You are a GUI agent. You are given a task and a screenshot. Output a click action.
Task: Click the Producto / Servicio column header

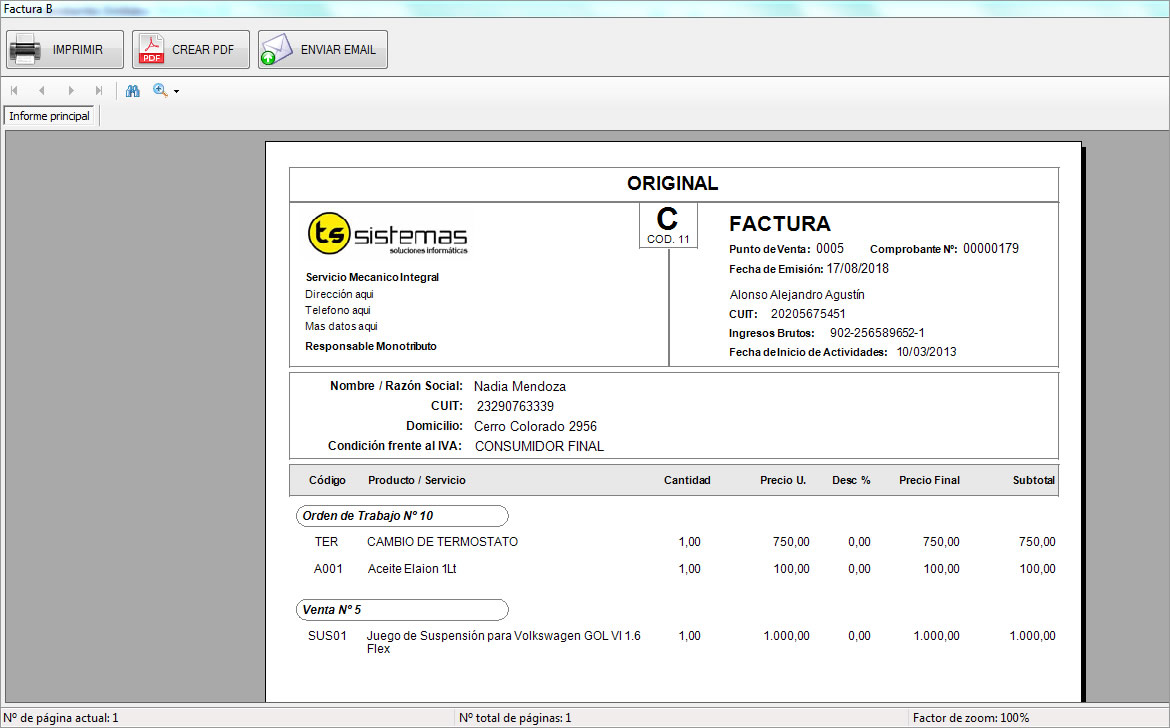click(x=416, y=480)
